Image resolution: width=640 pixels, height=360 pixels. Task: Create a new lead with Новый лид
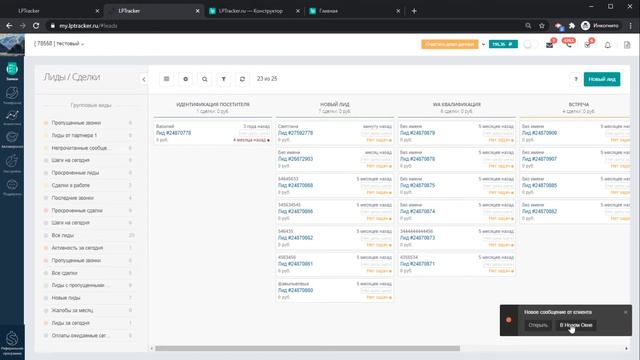point(602,79)
